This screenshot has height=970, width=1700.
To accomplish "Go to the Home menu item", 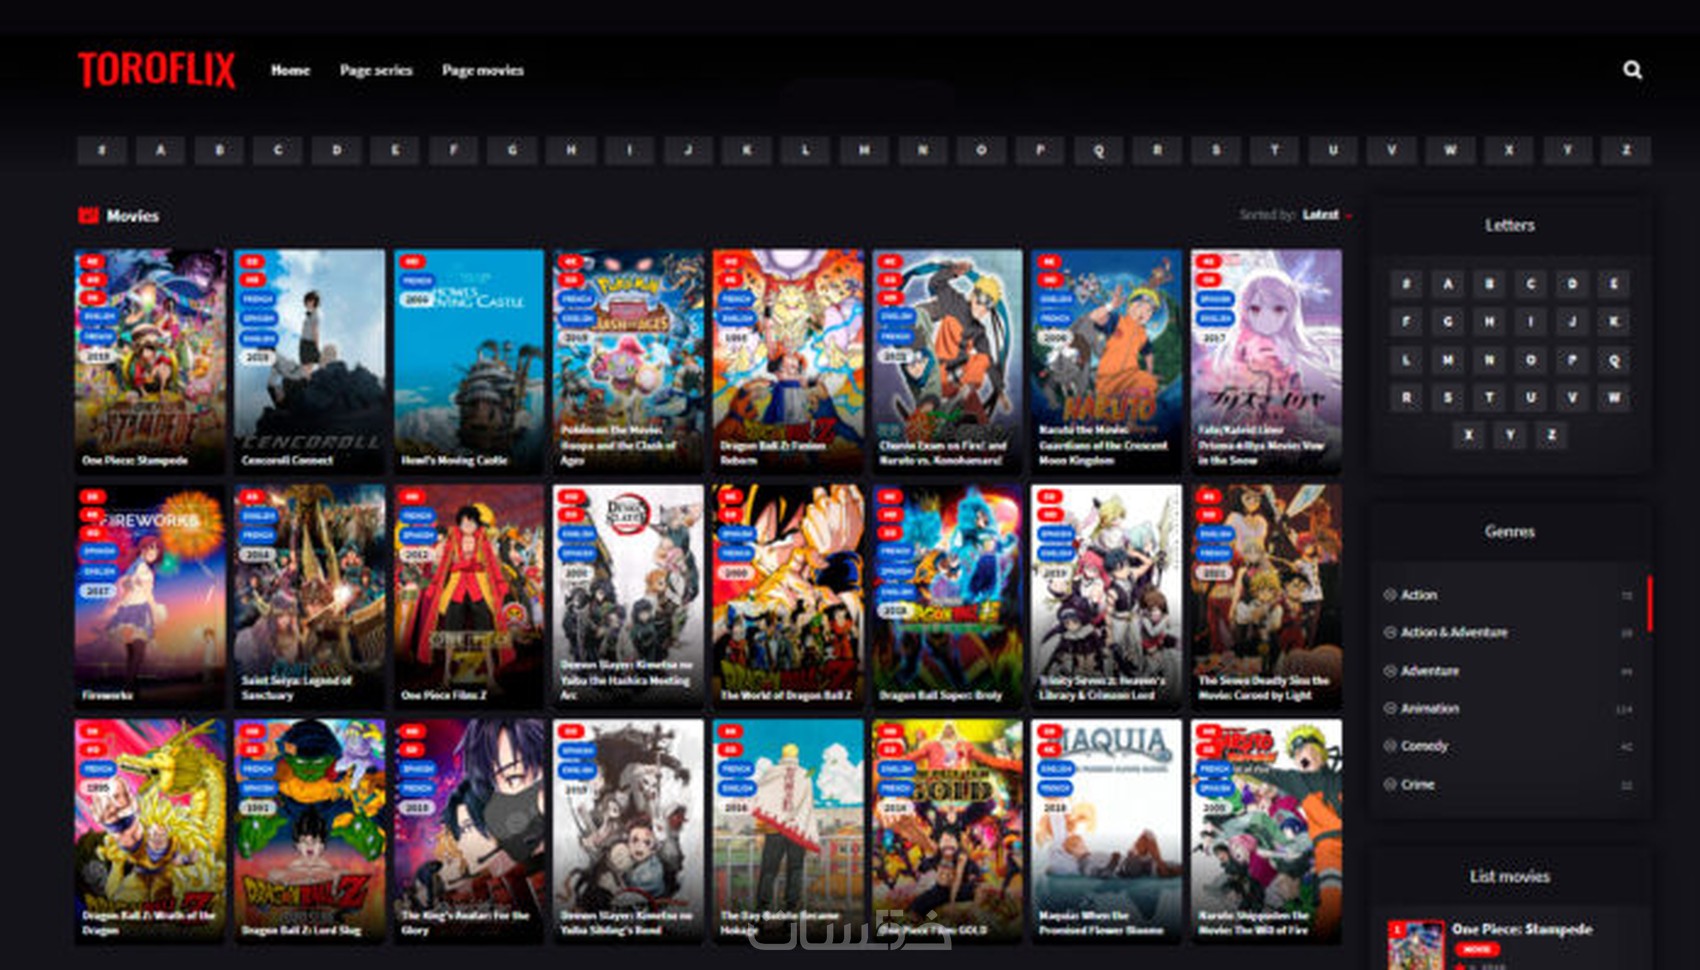I will [x=290, y=70].
